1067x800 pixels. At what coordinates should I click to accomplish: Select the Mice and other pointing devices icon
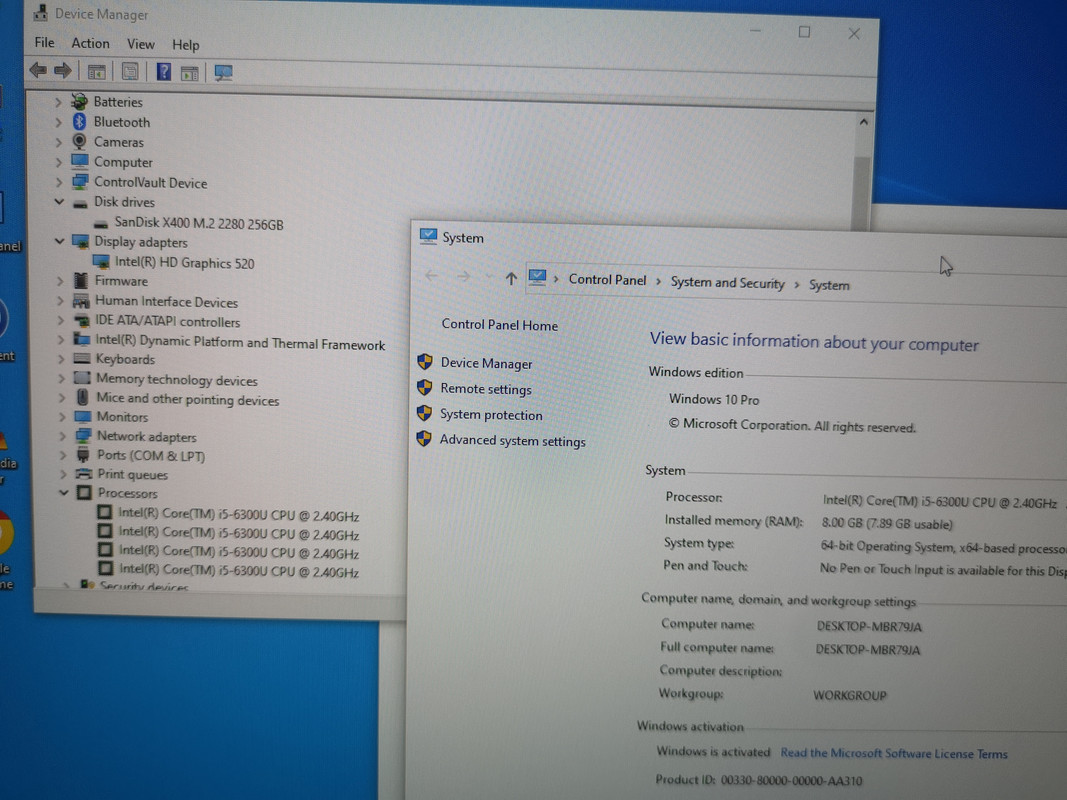pyautogui.click(x=82, y=397)
